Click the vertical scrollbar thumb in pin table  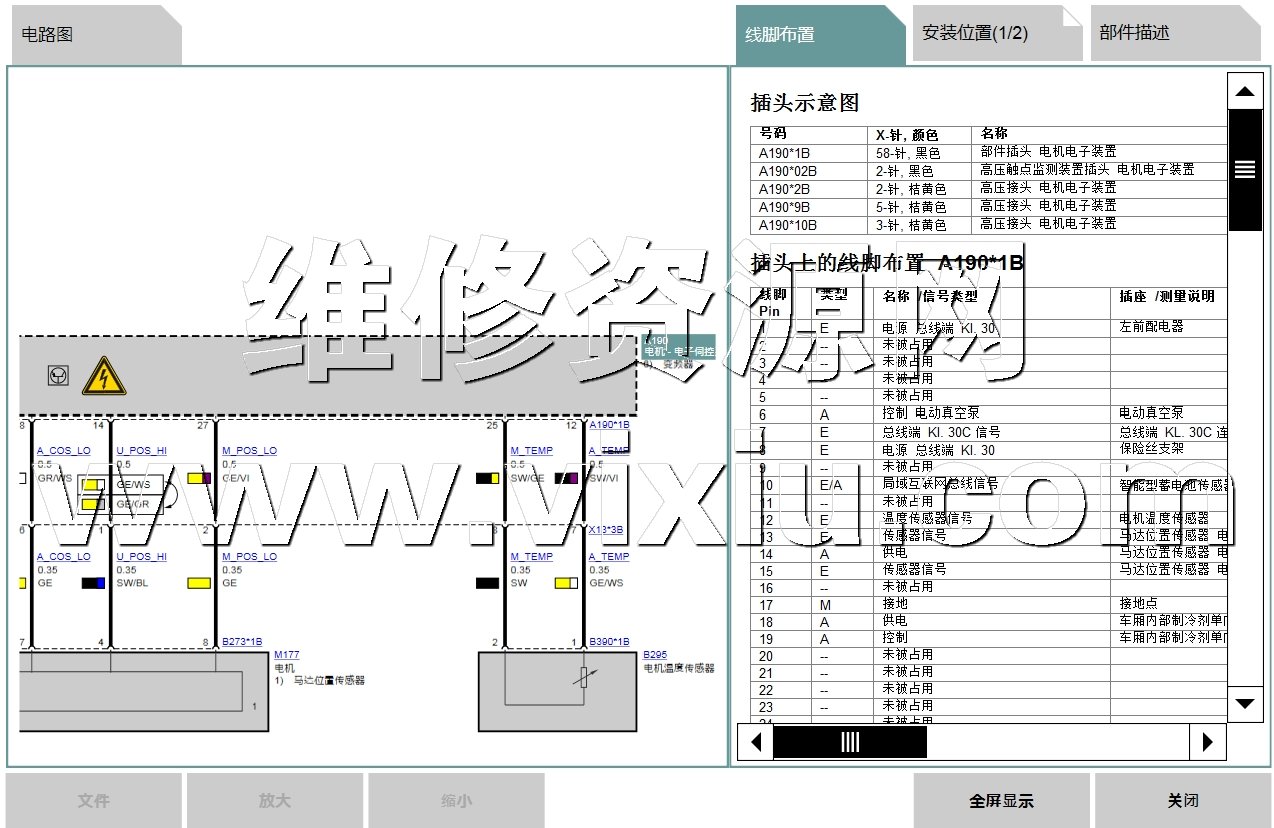pyautogui.click(x=1244, y=170)
